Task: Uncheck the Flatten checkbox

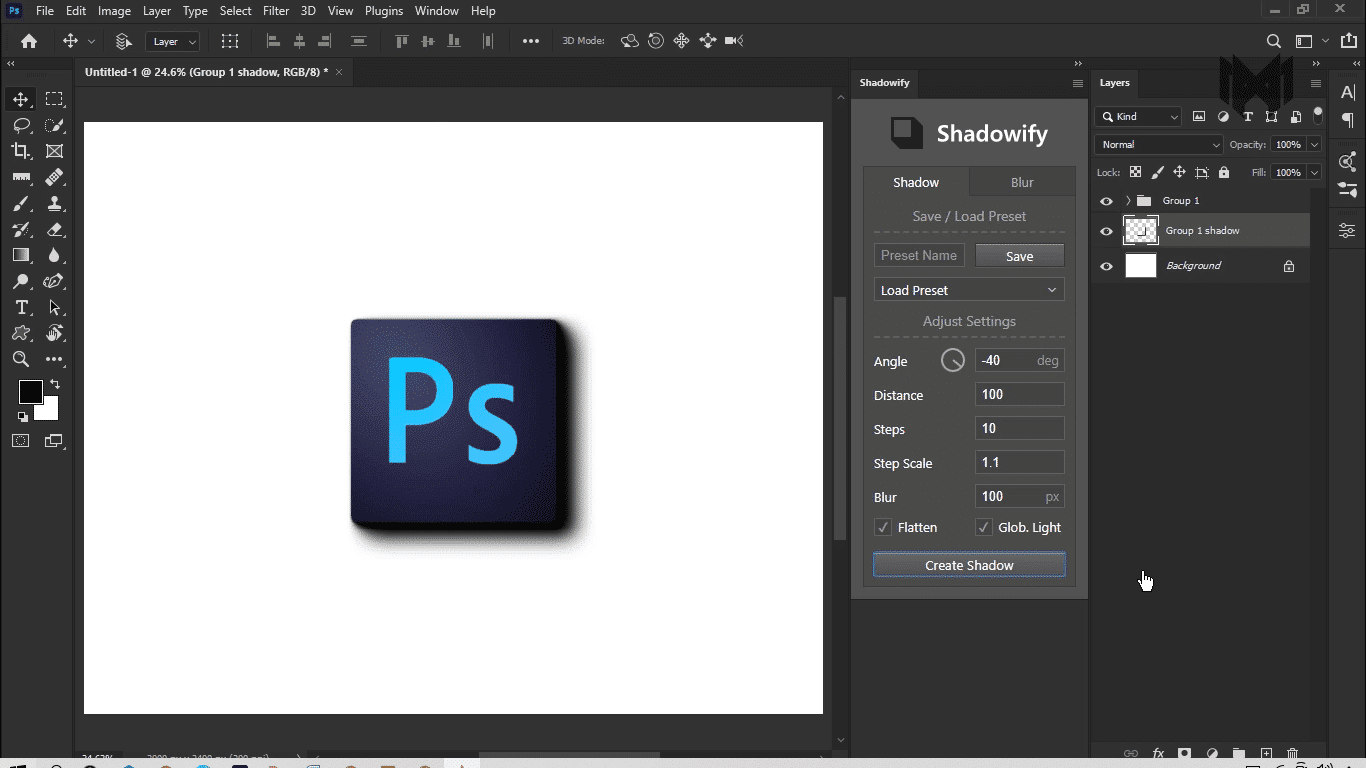Action: (x=883, y=527)
